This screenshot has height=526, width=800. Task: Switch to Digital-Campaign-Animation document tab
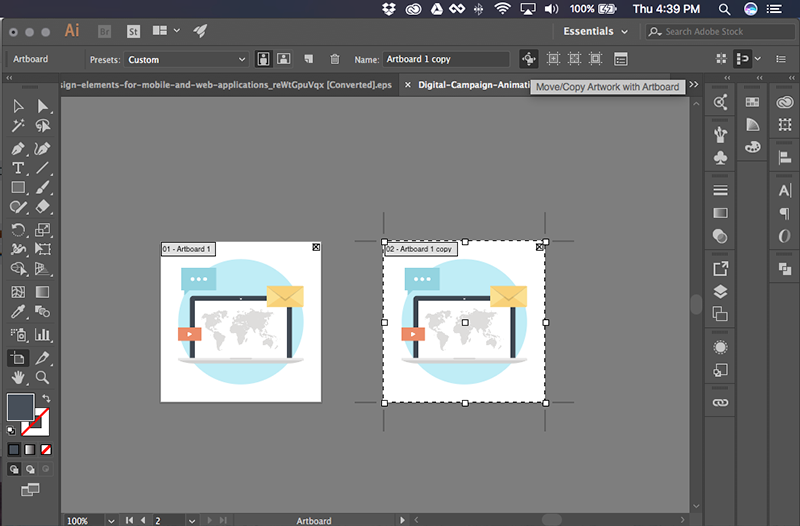point(470,86)
